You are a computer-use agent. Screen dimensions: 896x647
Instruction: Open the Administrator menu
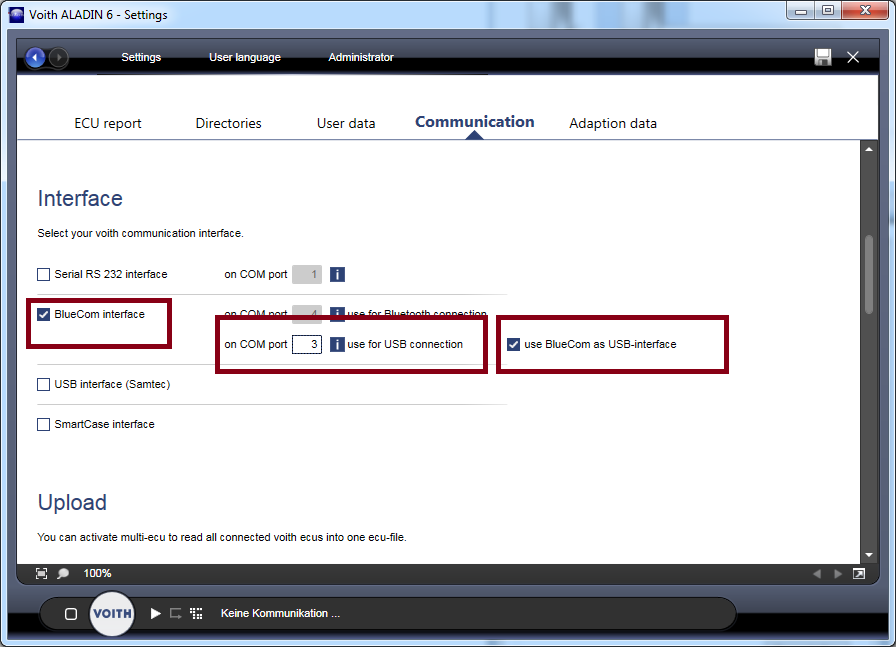pos(361,57)
